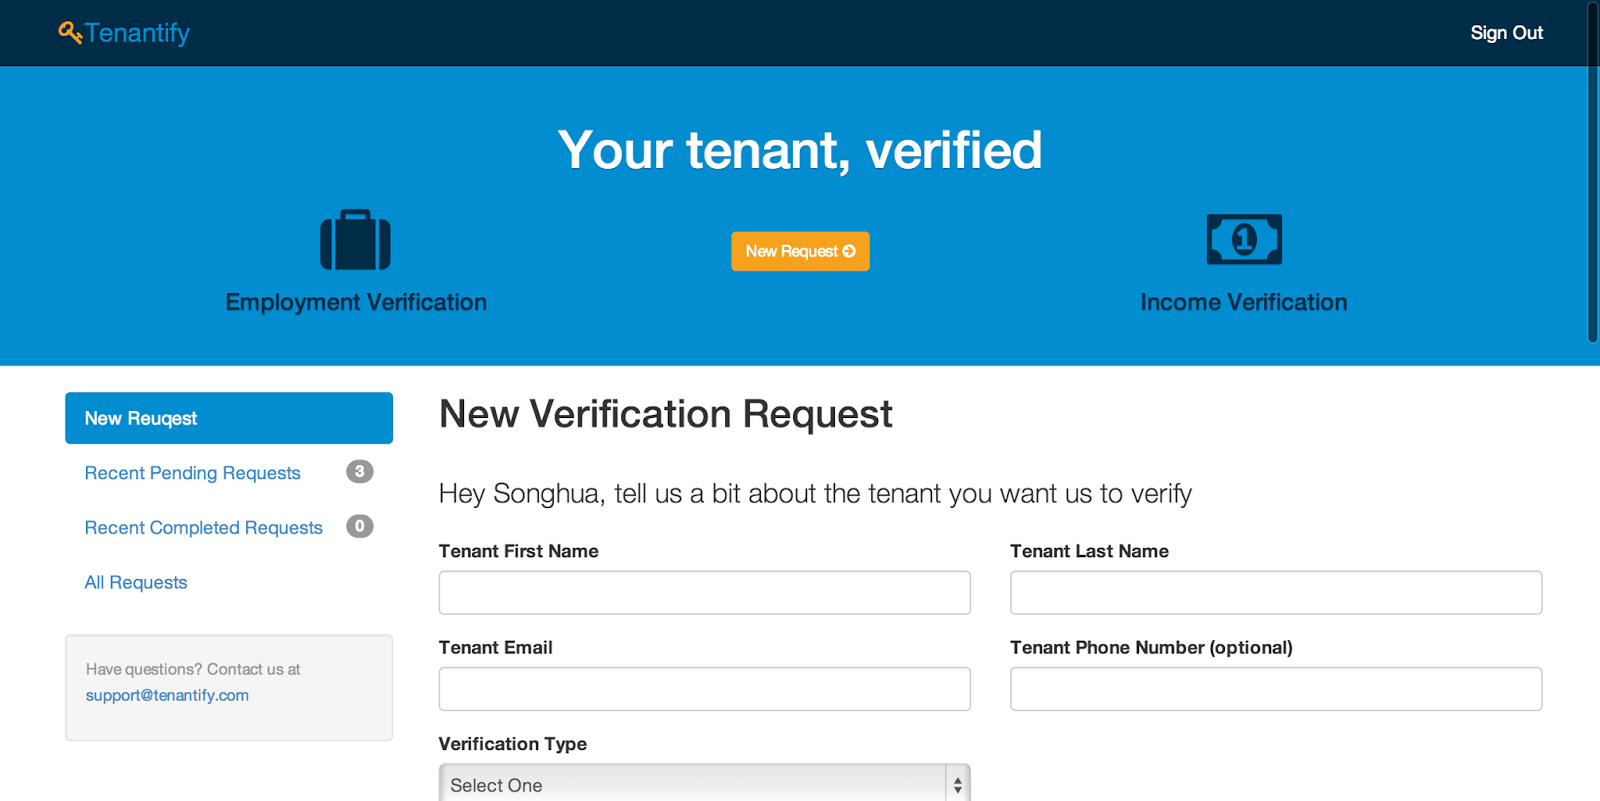Click the Tenant Email input field
1600x801 pixels.
tap(704, 689)
